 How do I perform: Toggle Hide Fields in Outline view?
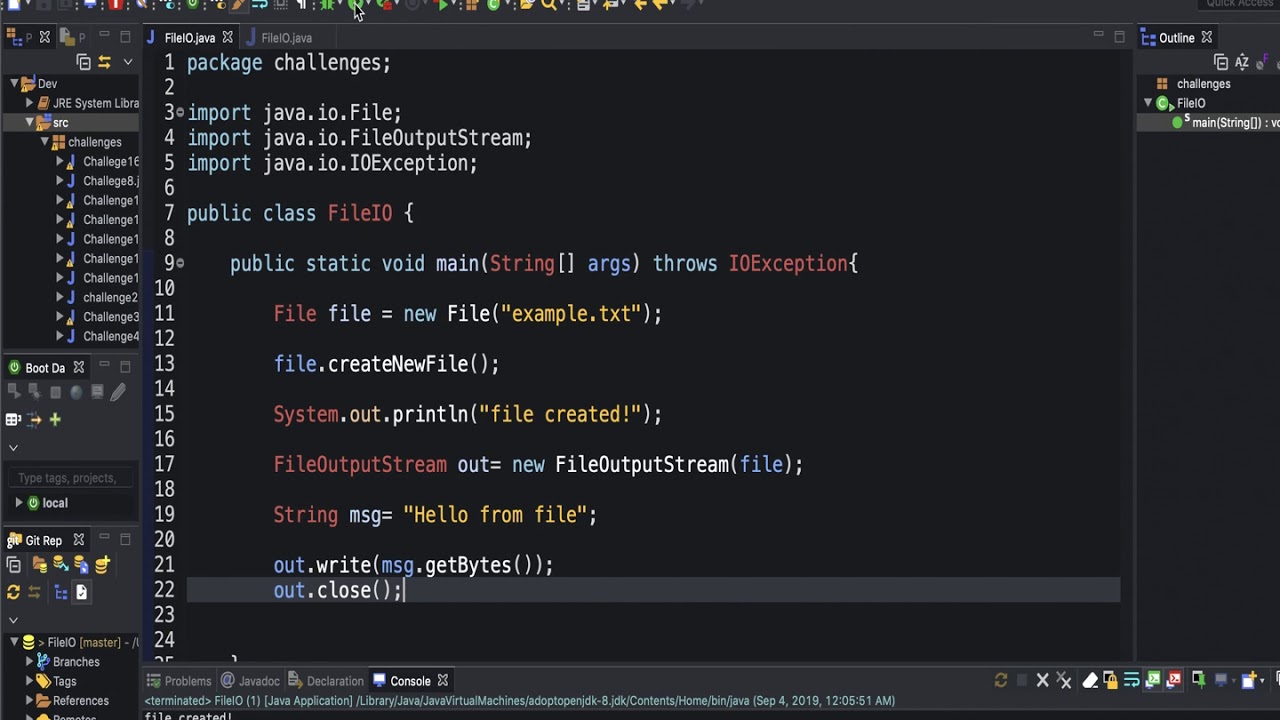pyautogui.click(x=1262, y=62)
